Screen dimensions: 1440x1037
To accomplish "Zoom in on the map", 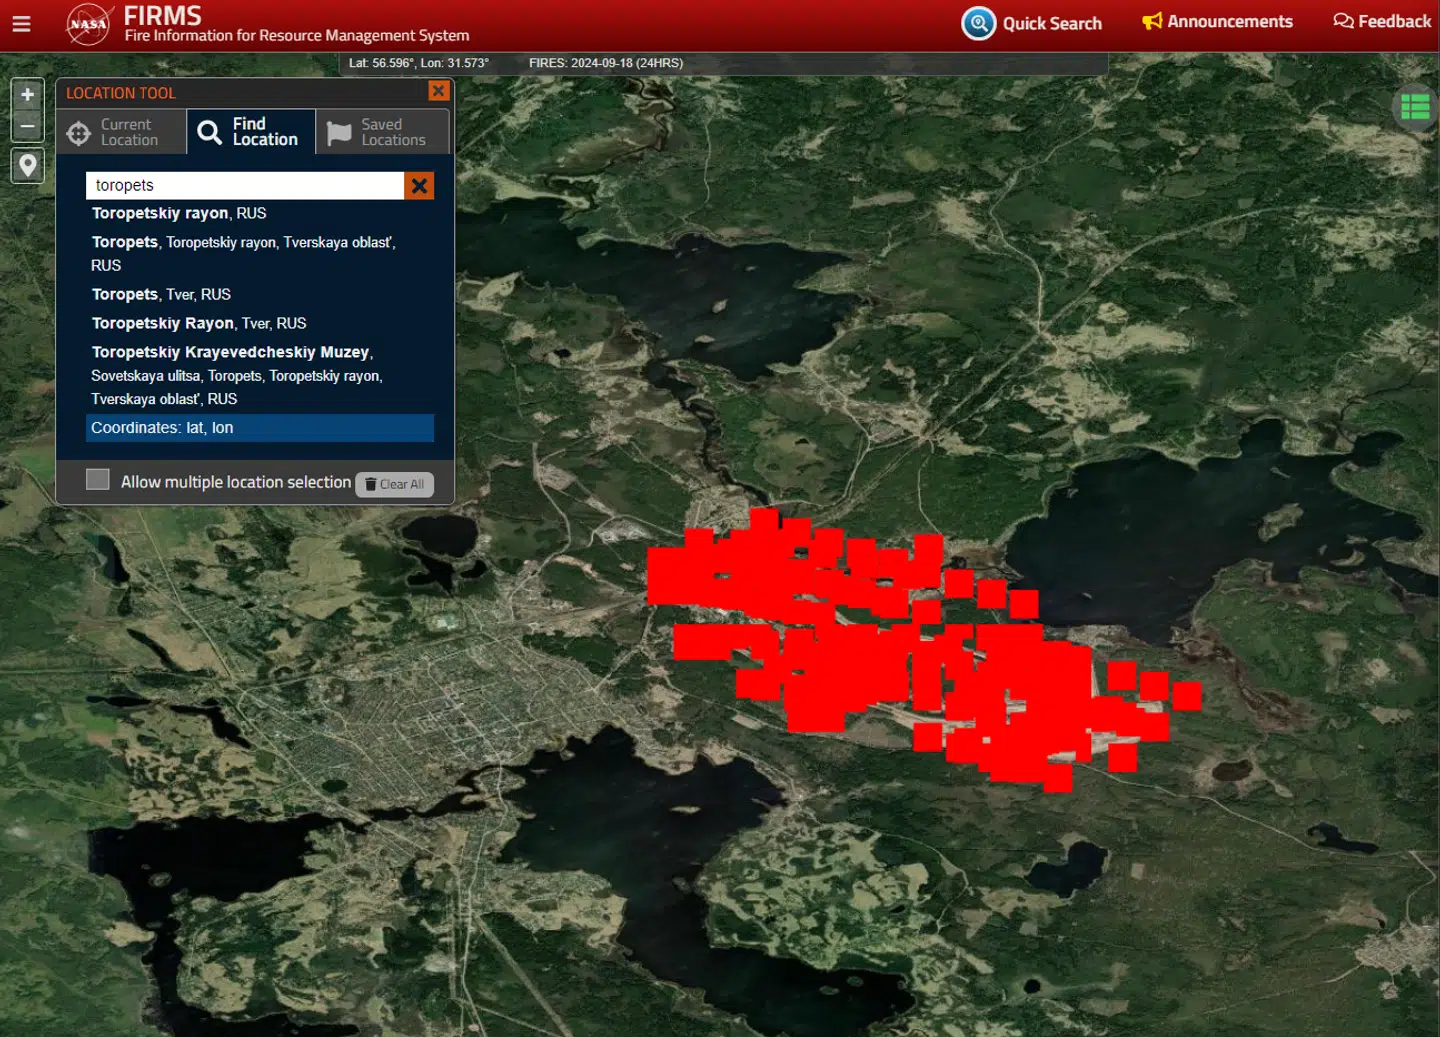I will (x=28, y=95).
